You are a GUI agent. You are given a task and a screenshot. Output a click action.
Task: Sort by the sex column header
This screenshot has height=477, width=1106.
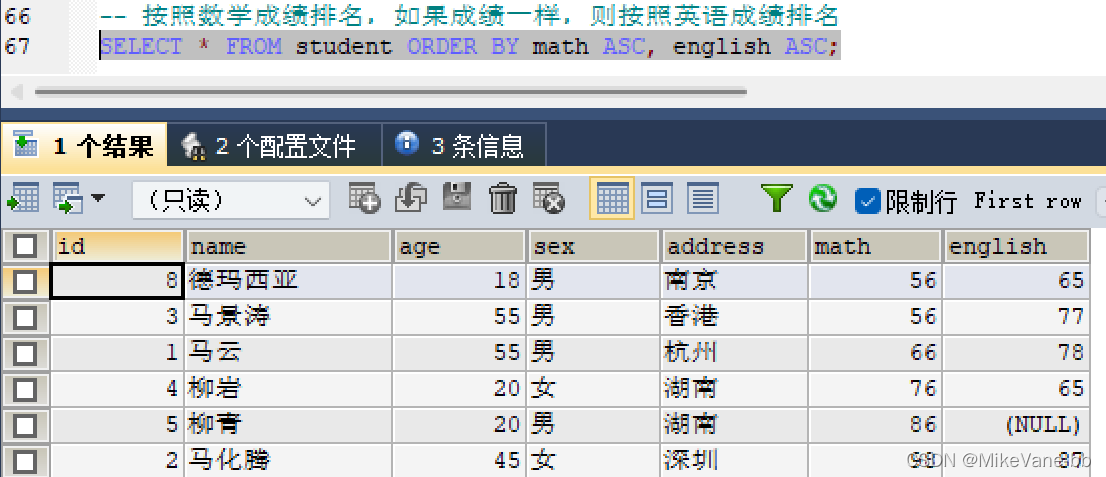[594, 246]
